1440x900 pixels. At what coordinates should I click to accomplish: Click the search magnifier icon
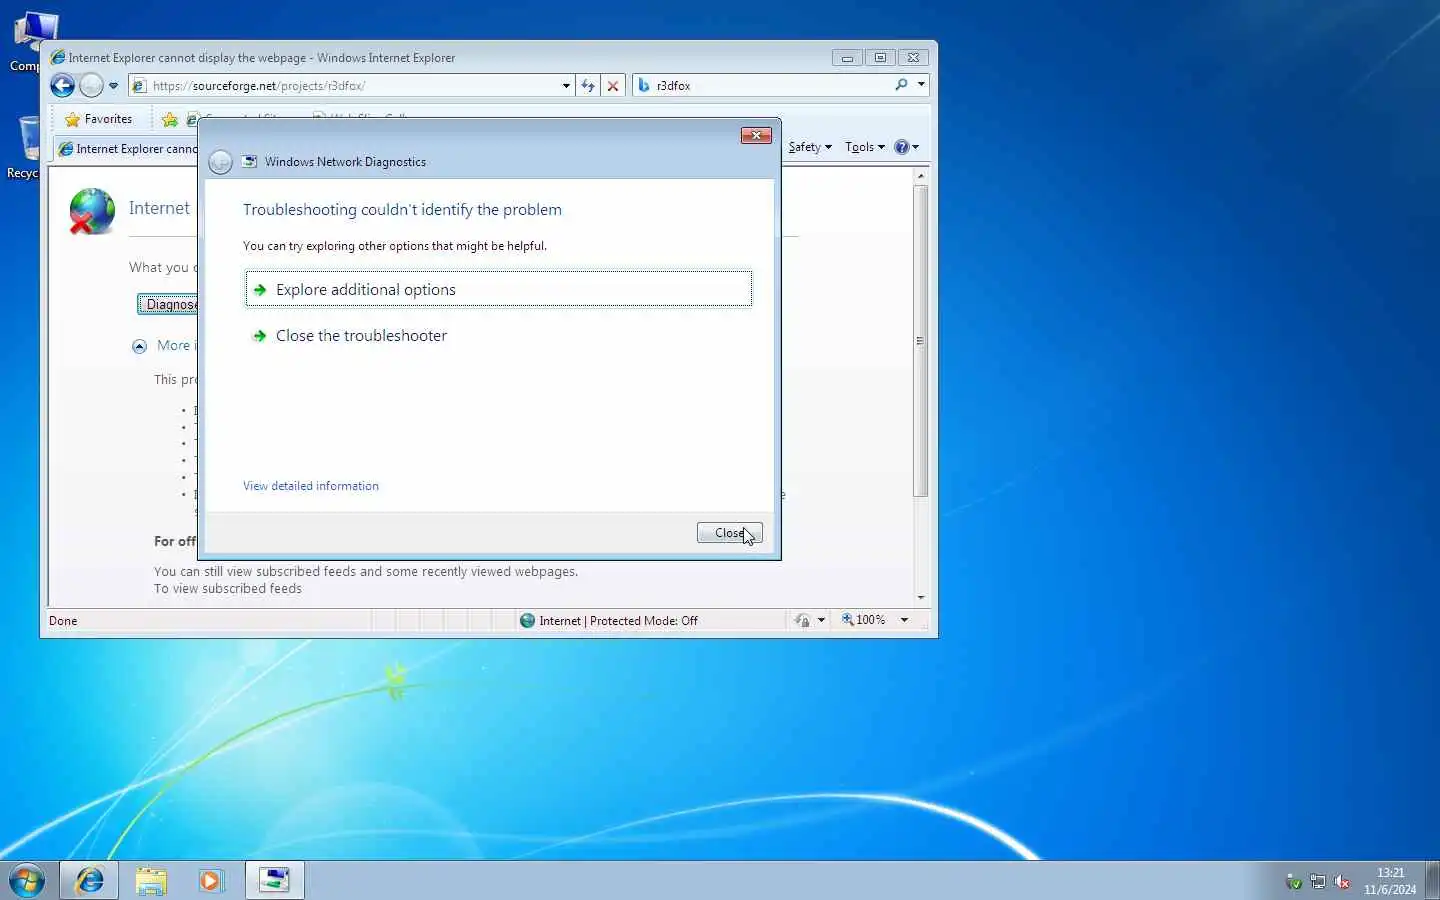[901, 85]
